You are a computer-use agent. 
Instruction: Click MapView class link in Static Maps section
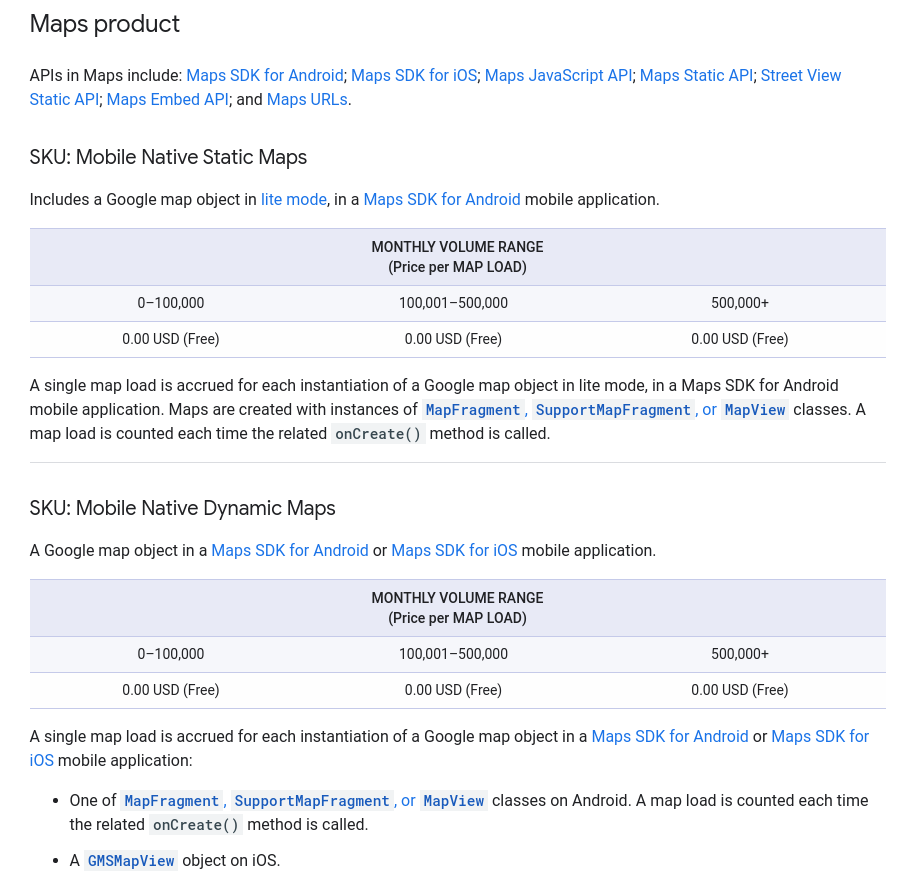[755, 410]
